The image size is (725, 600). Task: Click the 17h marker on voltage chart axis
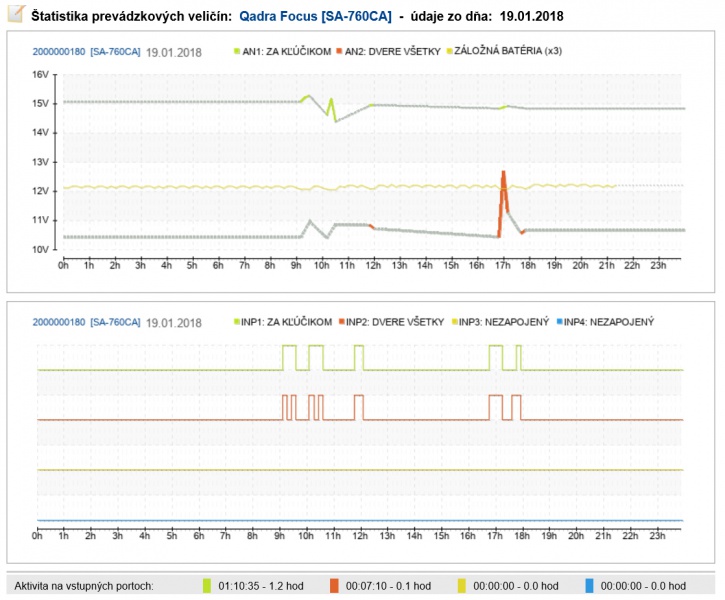tap(503, 265)
